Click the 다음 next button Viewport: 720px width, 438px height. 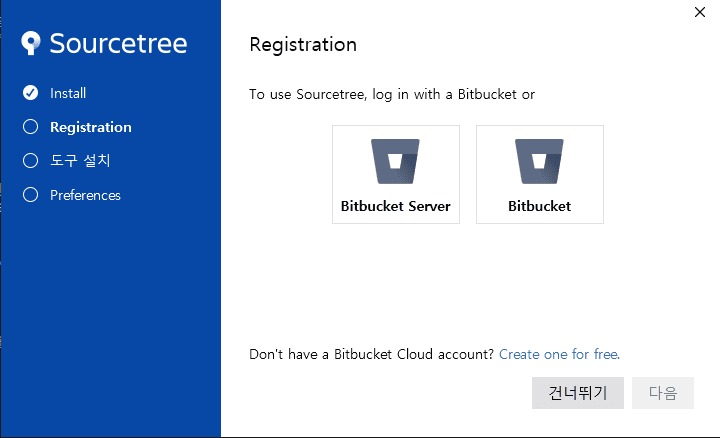(663, 393)
